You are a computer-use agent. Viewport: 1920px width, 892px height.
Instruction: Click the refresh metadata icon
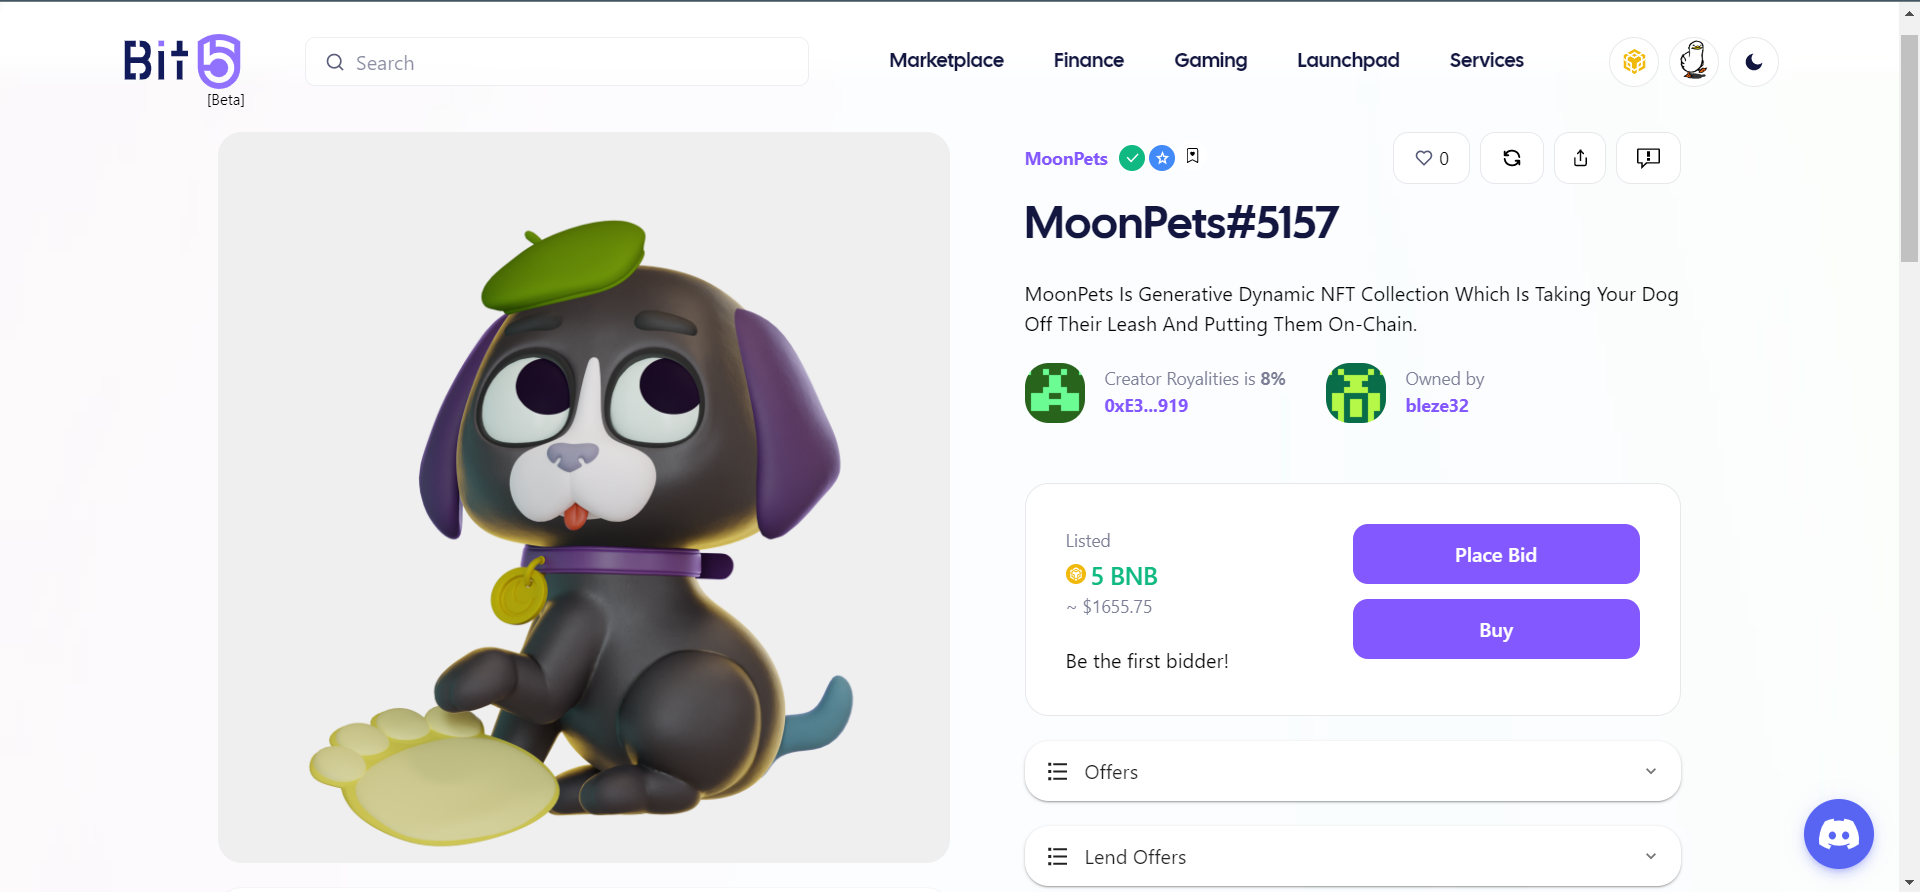coord(1512,158)
